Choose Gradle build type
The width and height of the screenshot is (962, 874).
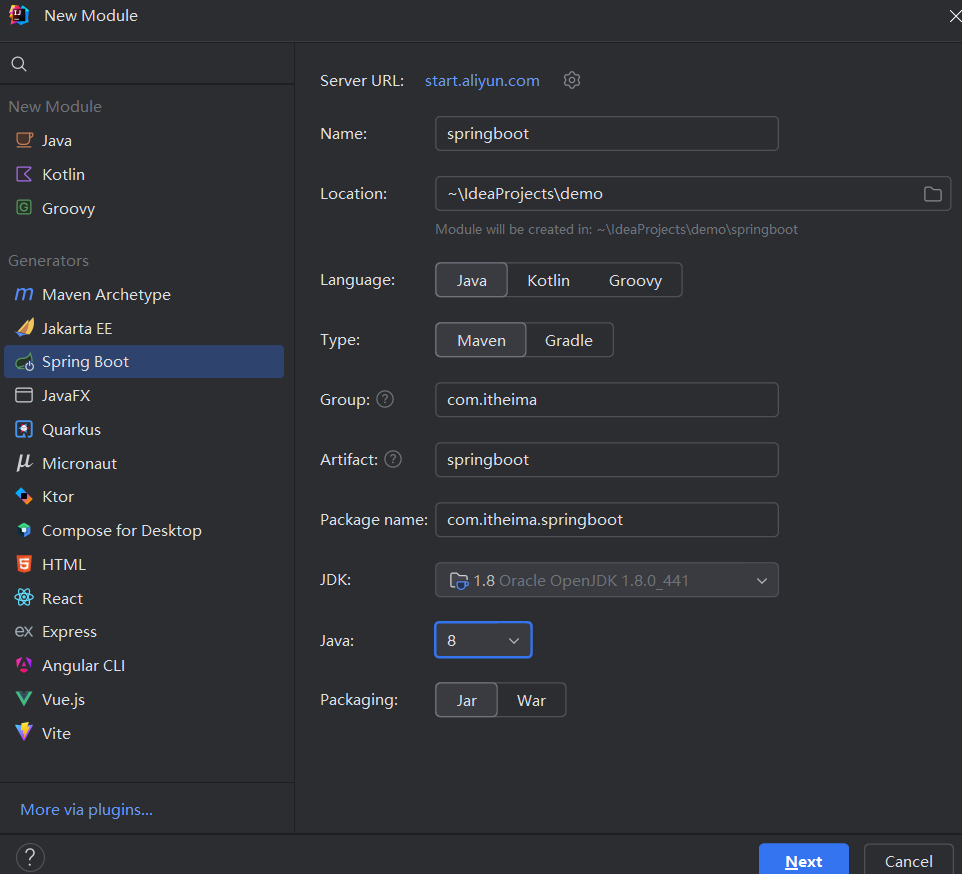point(569,340)
